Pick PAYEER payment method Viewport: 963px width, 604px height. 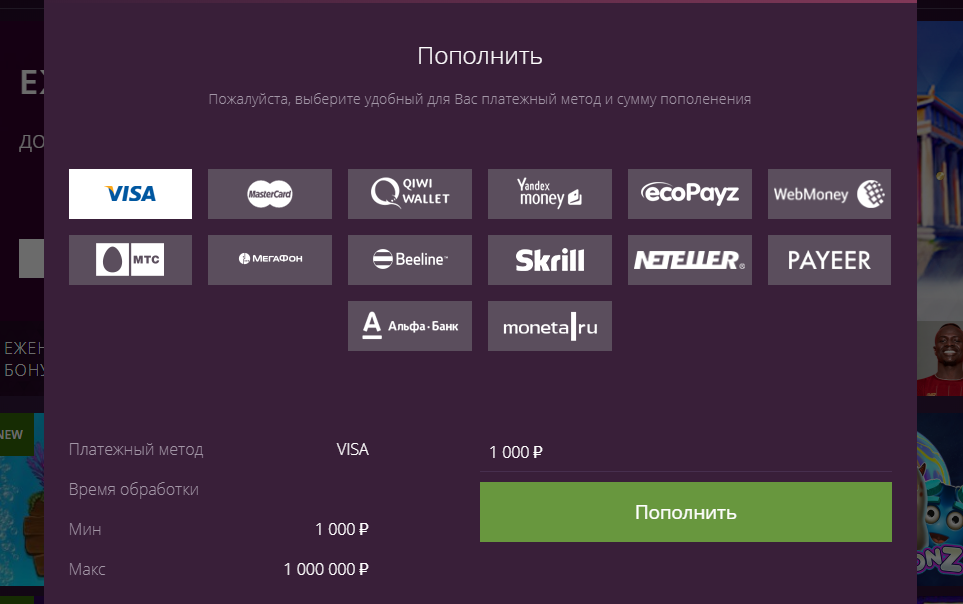[x=829, y=260]
